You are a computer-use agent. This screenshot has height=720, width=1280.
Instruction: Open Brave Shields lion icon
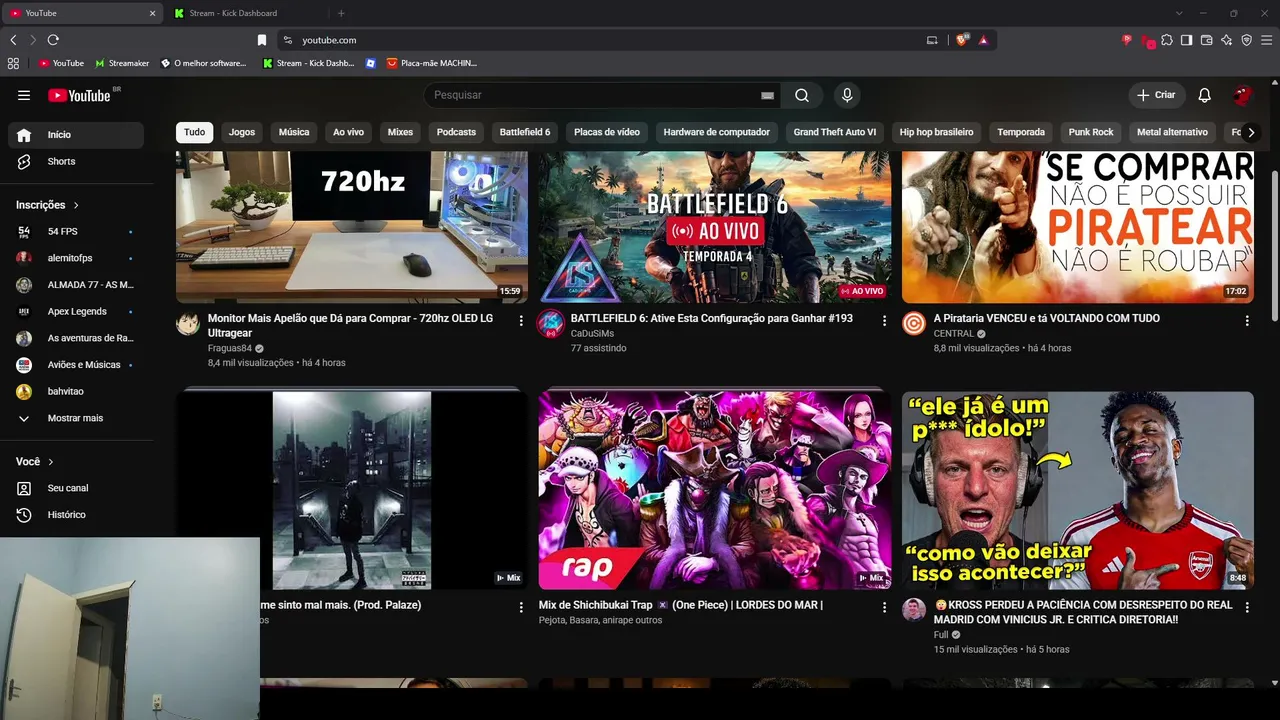(x=962, y=40)
